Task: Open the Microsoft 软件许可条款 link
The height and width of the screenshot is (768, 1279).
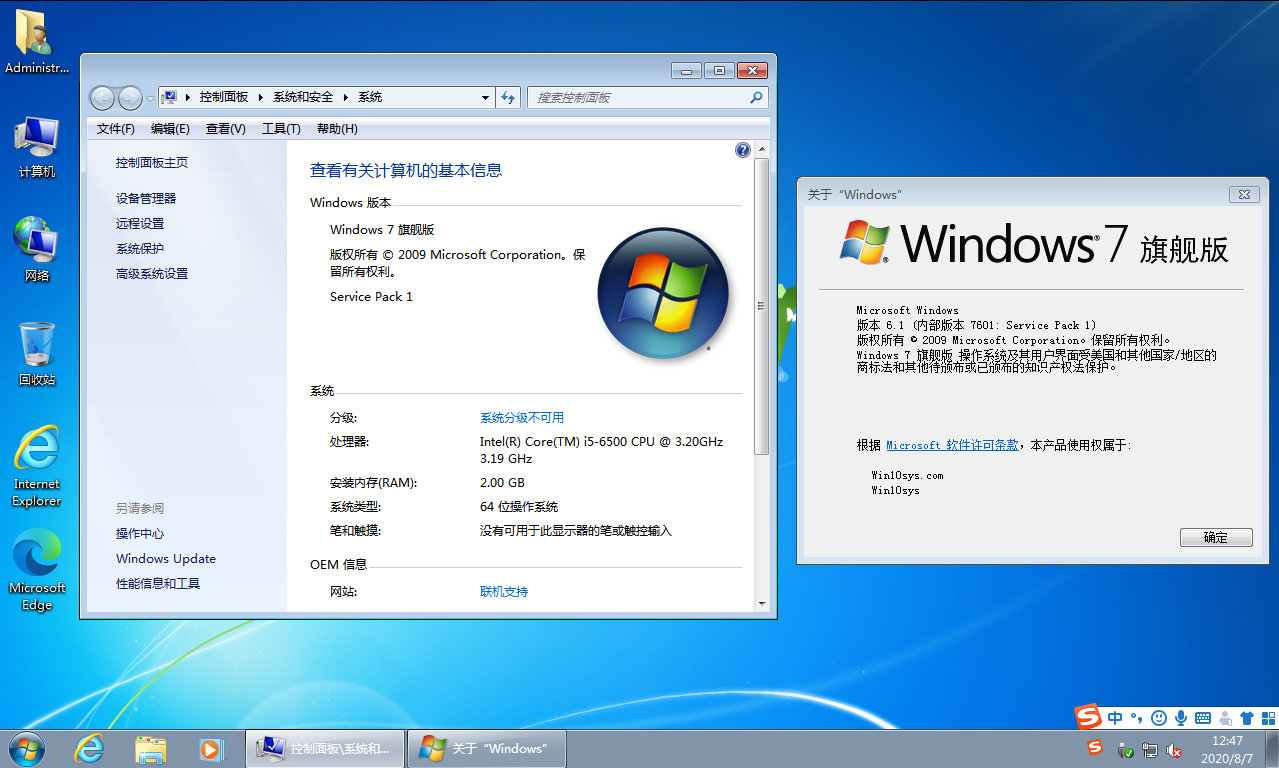Action: pyautogui.click(x=952, y=445)
